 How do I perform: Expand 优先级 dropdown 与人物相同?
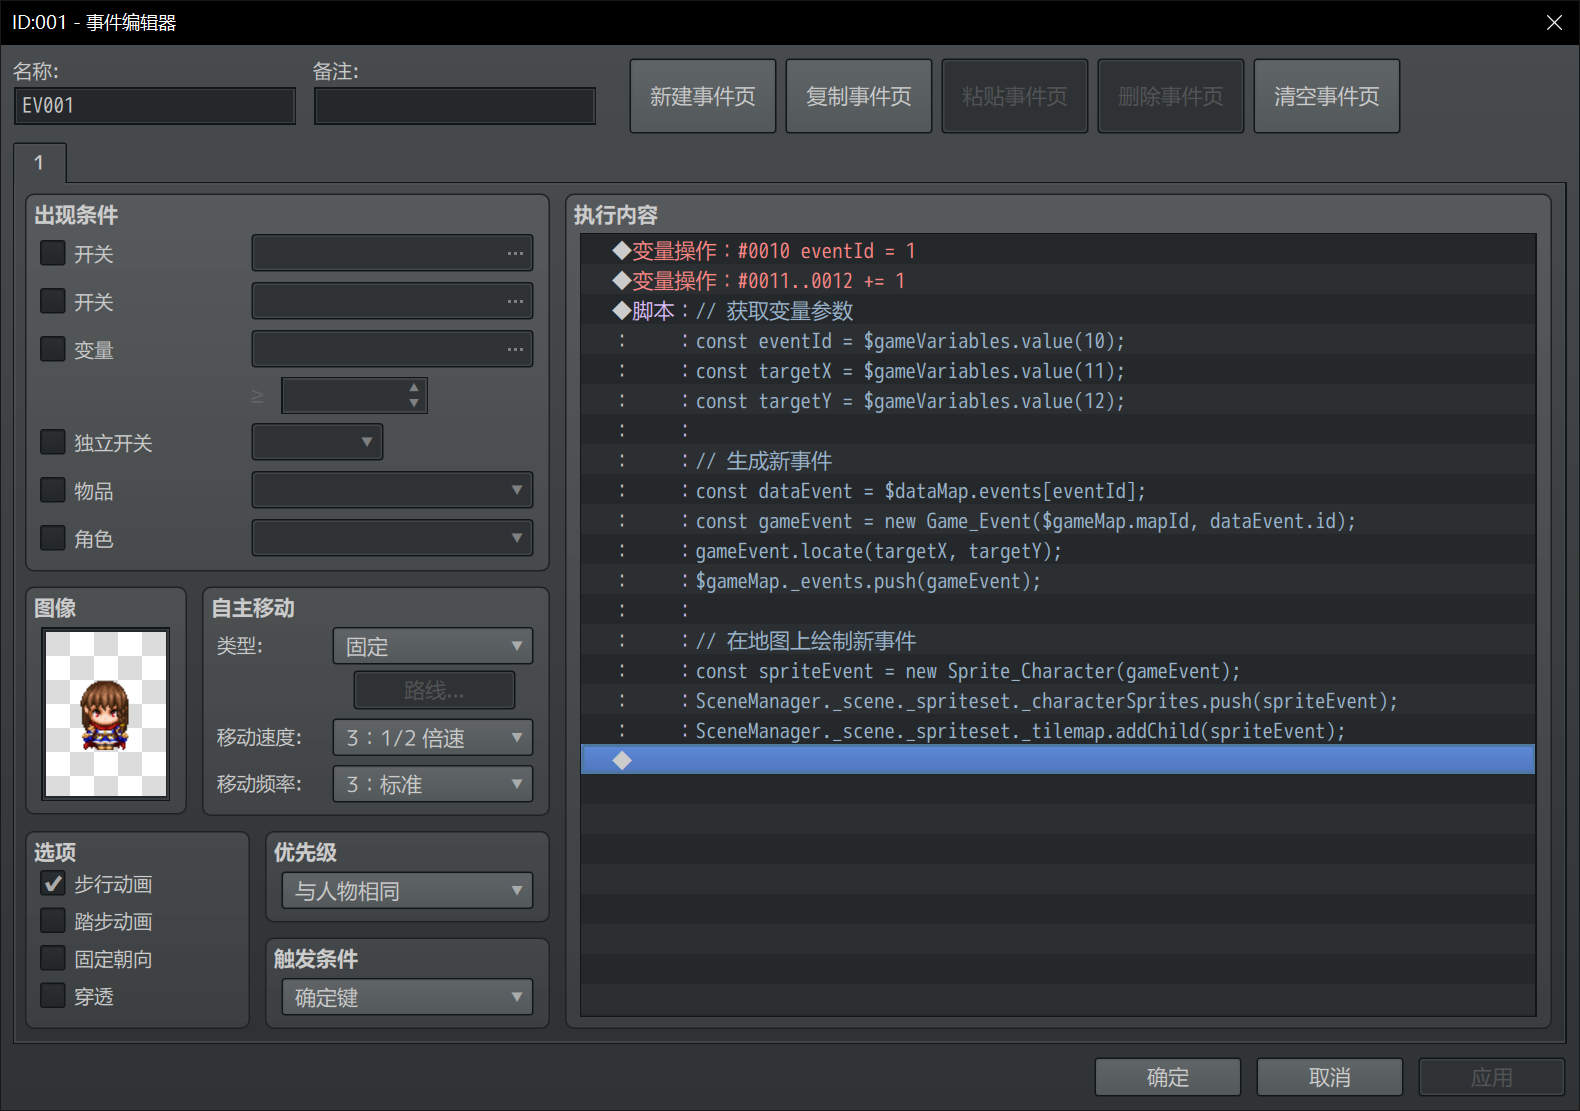coord(407,891)
